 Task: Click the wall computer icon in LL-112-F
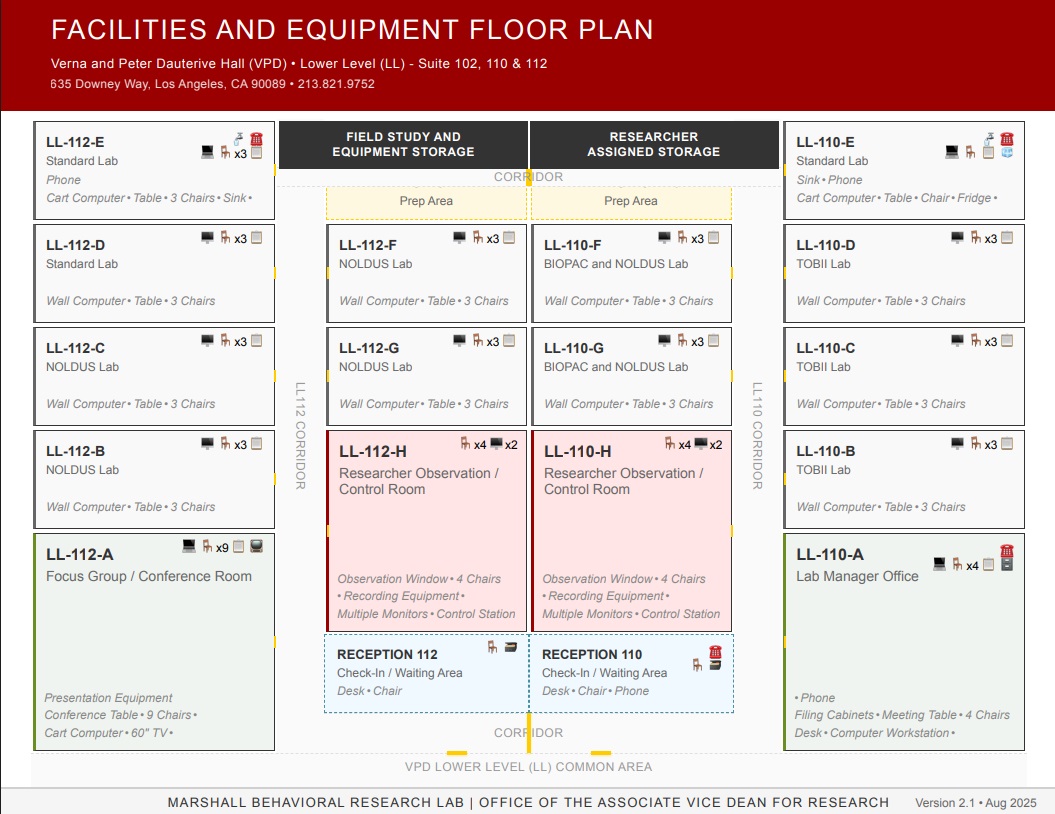click(459, 238)
